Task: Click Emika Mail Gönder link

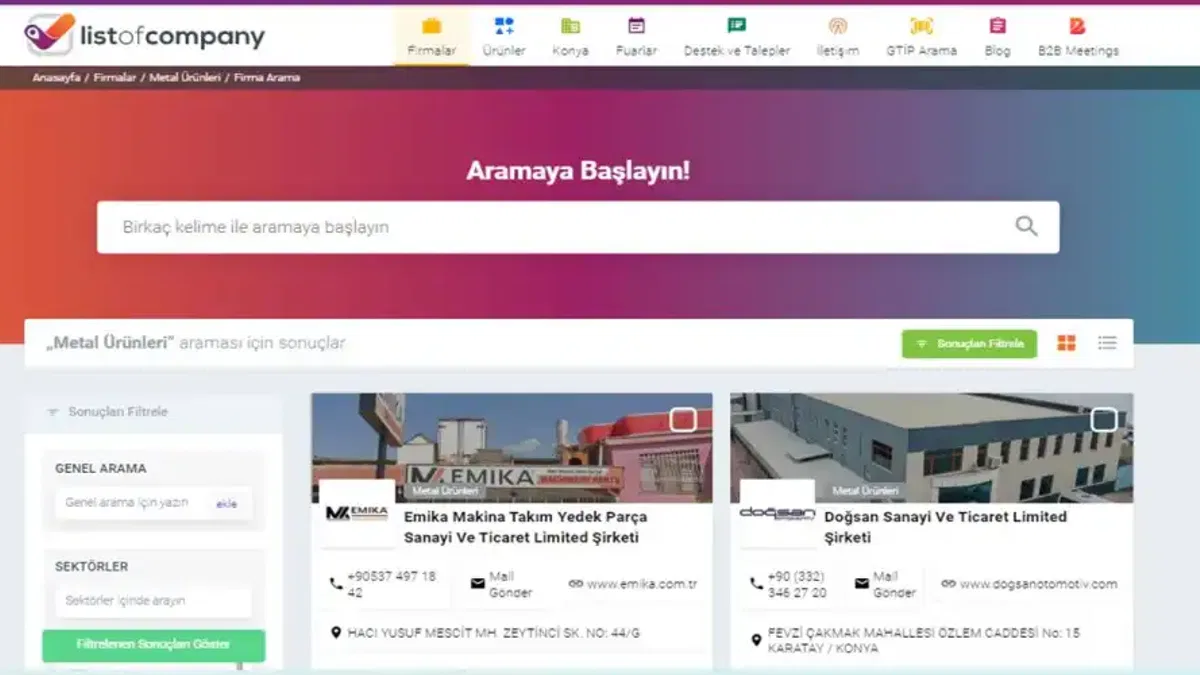Action: click(x=510, y=585)
